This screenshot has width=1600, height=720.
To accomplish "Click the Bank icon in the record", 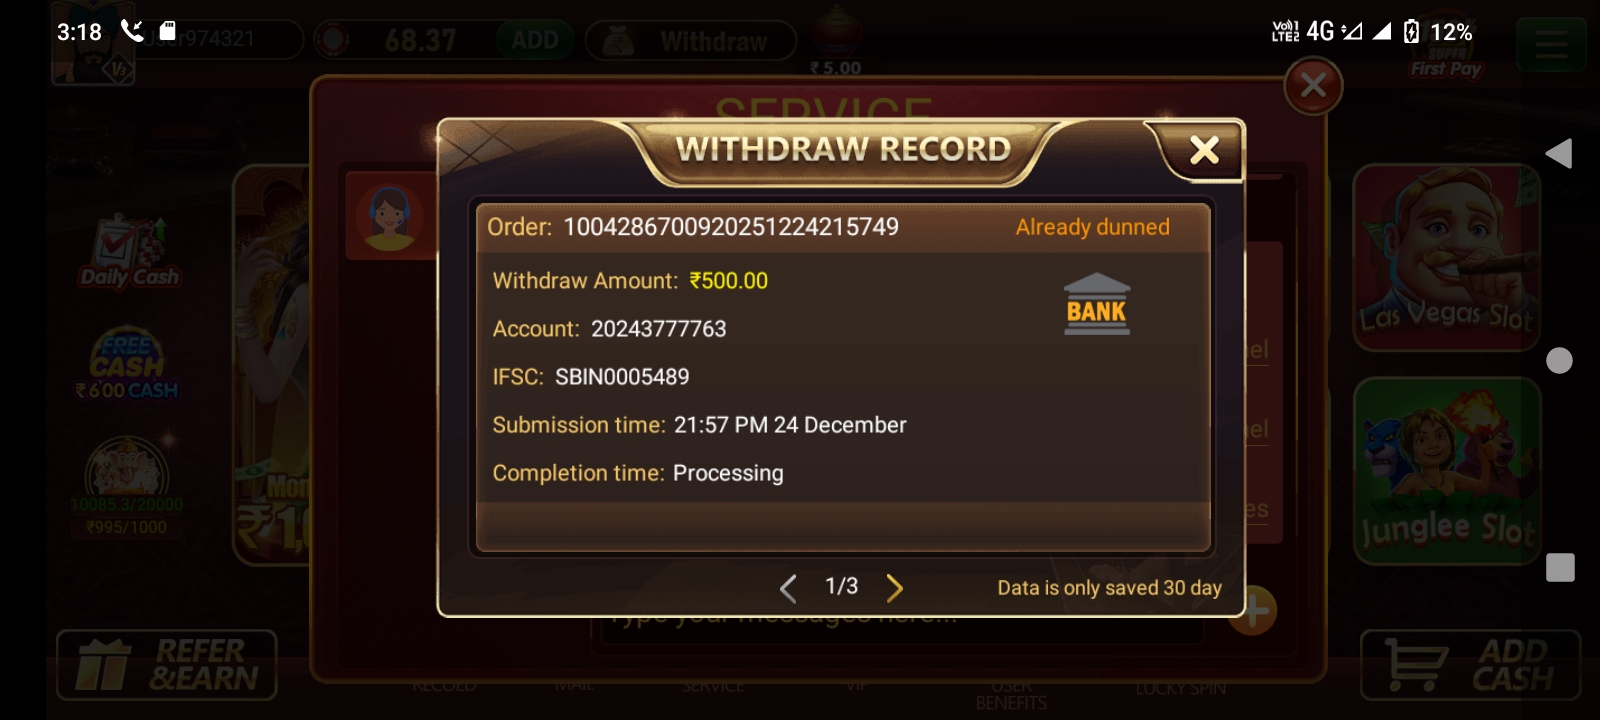I will click(x=1097, y=304).
